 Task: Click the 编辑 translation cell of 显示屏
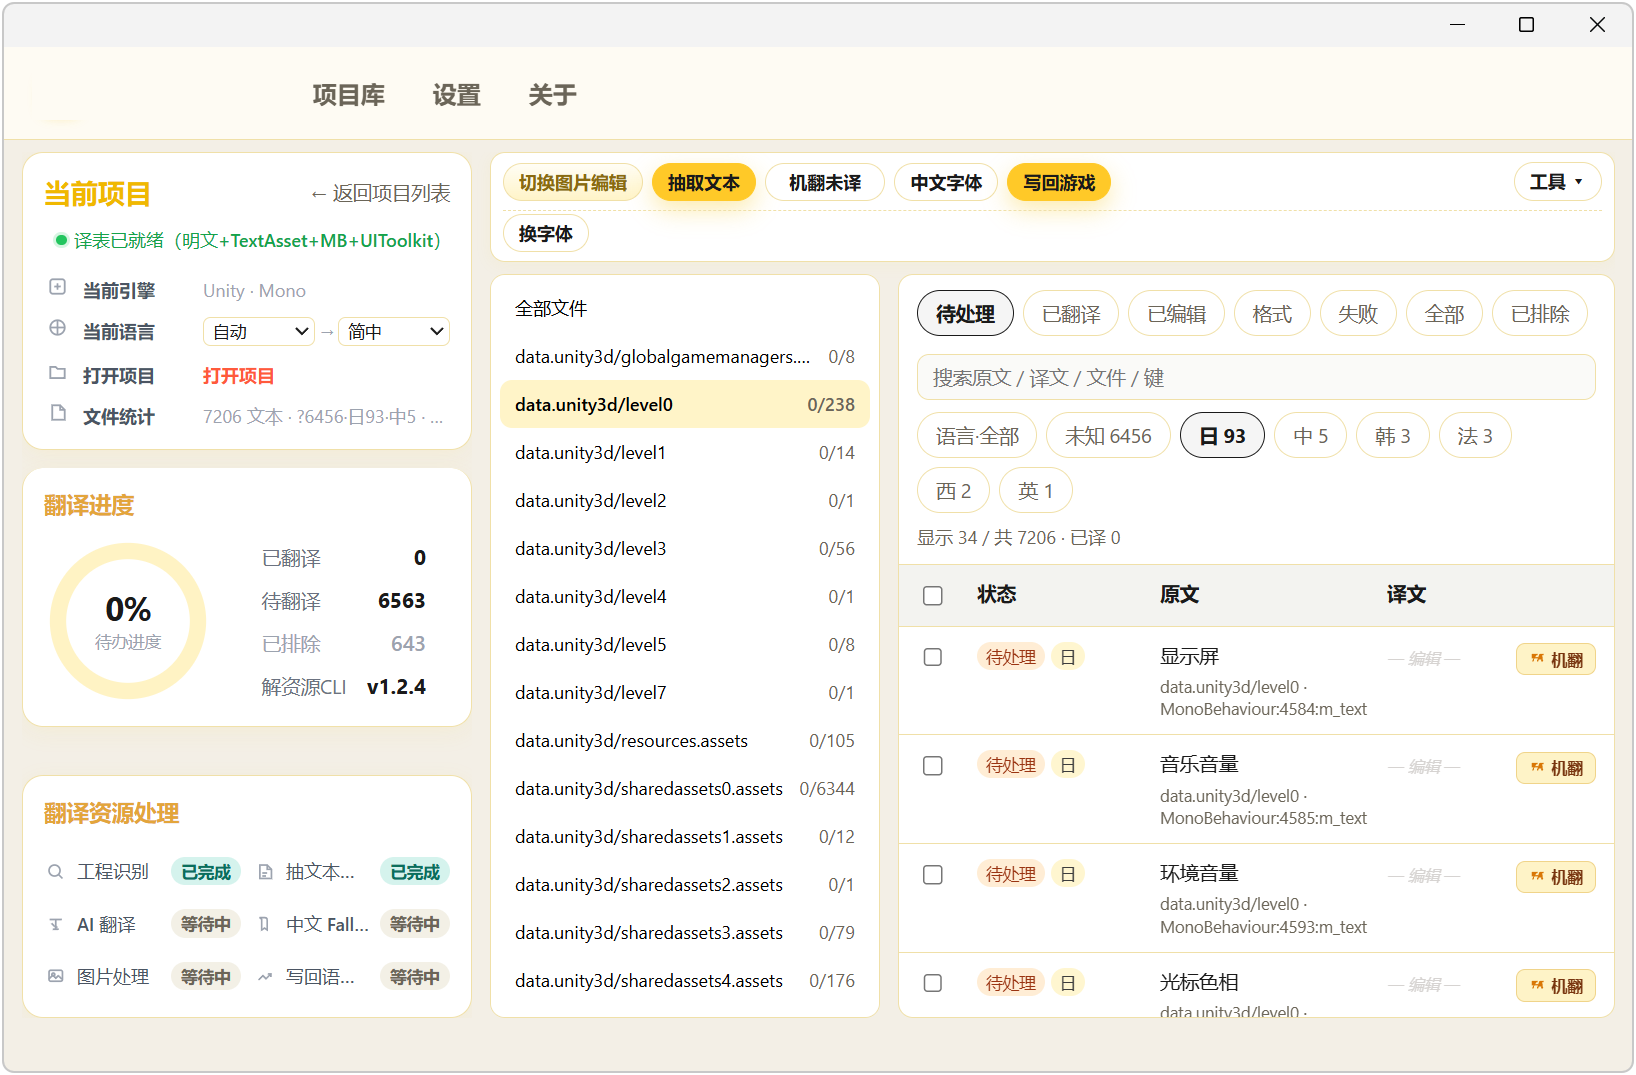coord(1425,659)
